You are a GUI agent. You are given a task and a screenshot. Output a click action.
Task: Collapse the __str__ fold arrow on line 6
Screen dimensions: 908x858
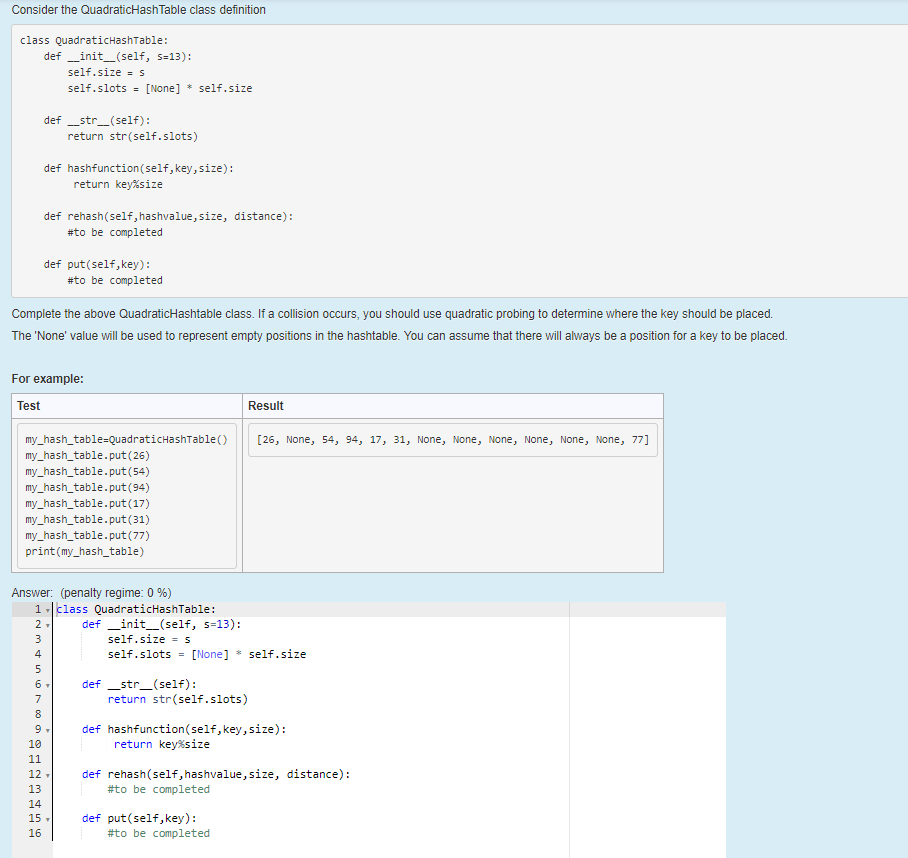point(47,685)
